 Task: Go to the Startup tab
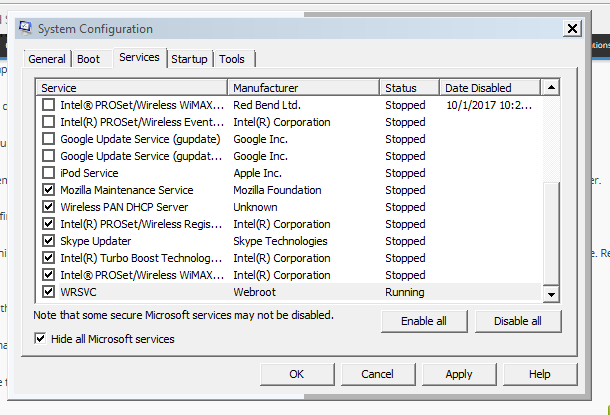(x=189, y=59)
